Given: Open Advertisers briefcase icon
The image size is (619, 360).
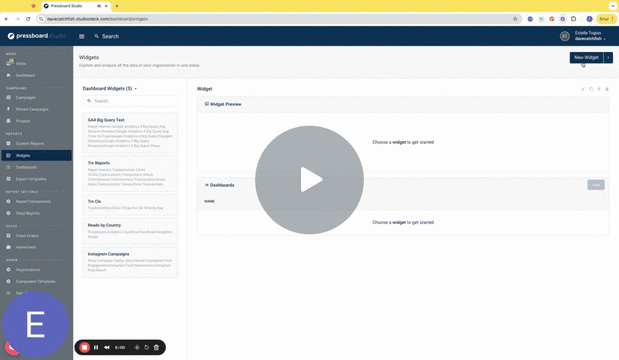Looking at the screenshot, I should [x=8, y=247].
